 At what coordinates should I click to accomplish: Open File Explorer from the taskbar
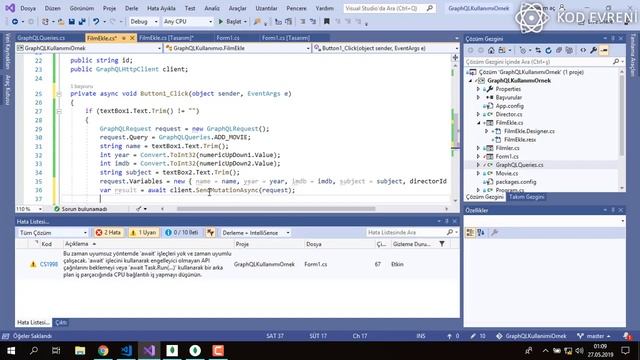[80, 351]
